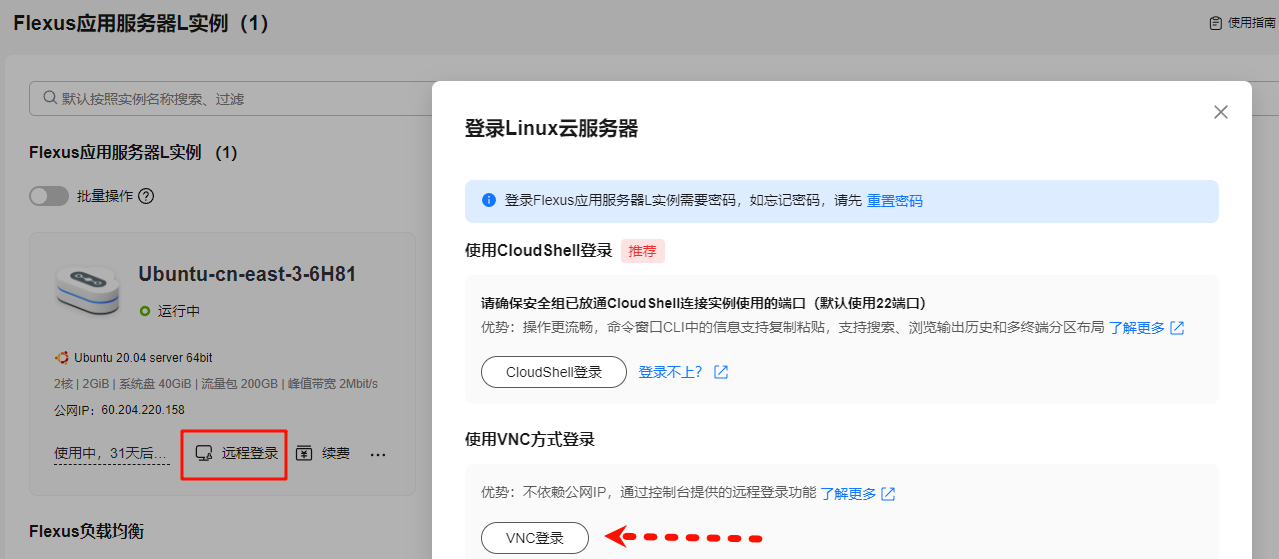The width and height of the screenshot is (1279, 559).
Task: Close the 登录Linux云服务器 dialog
Action: 1221,112
